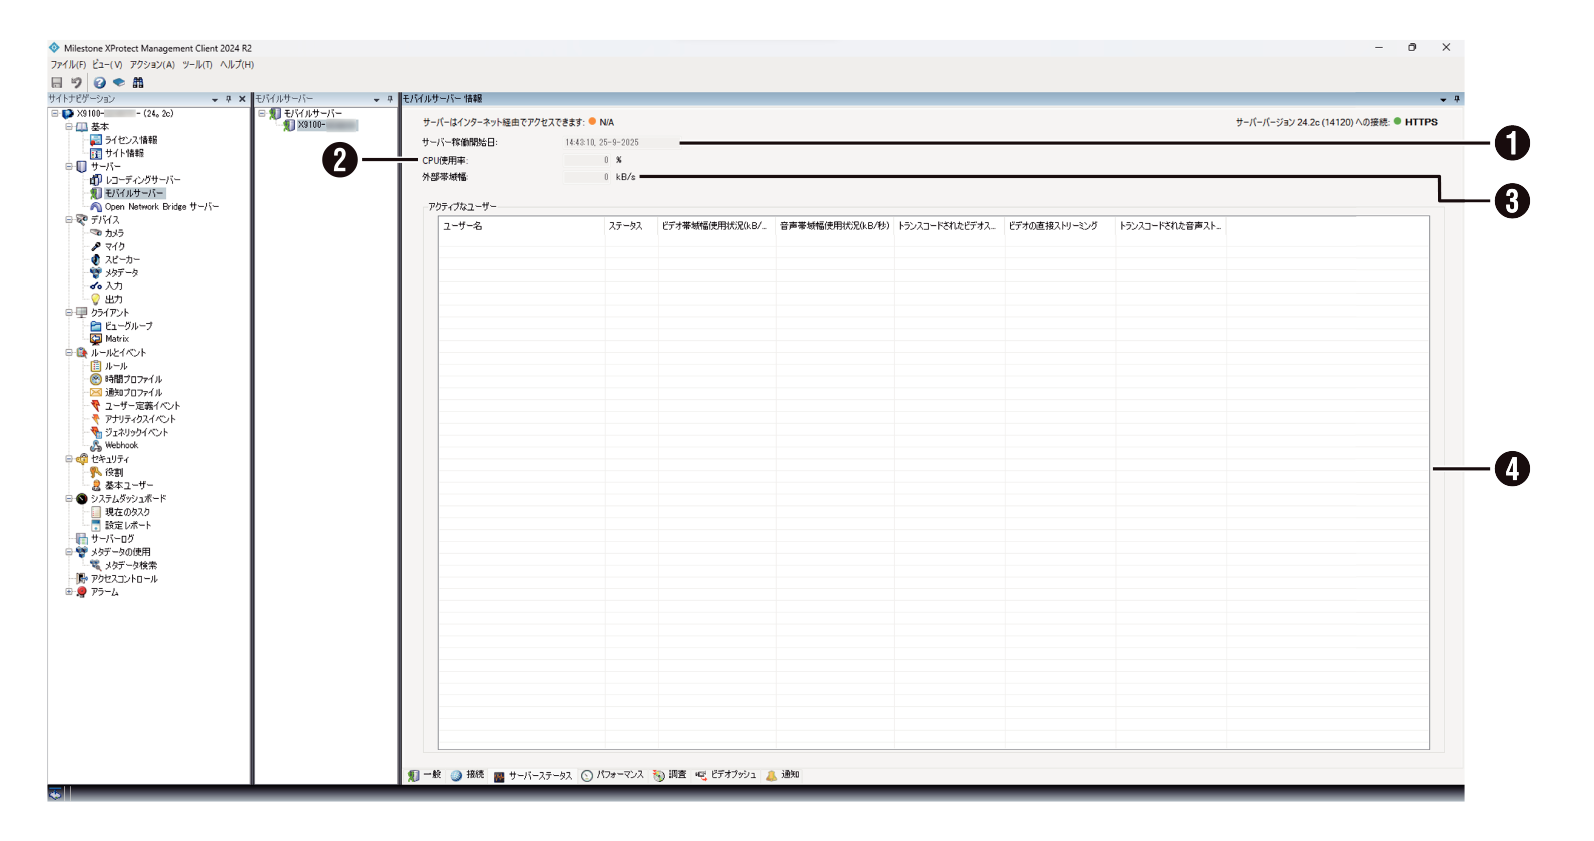Open 時間プロファイル node
This screenshot has height=841, width=1594.
133,379
